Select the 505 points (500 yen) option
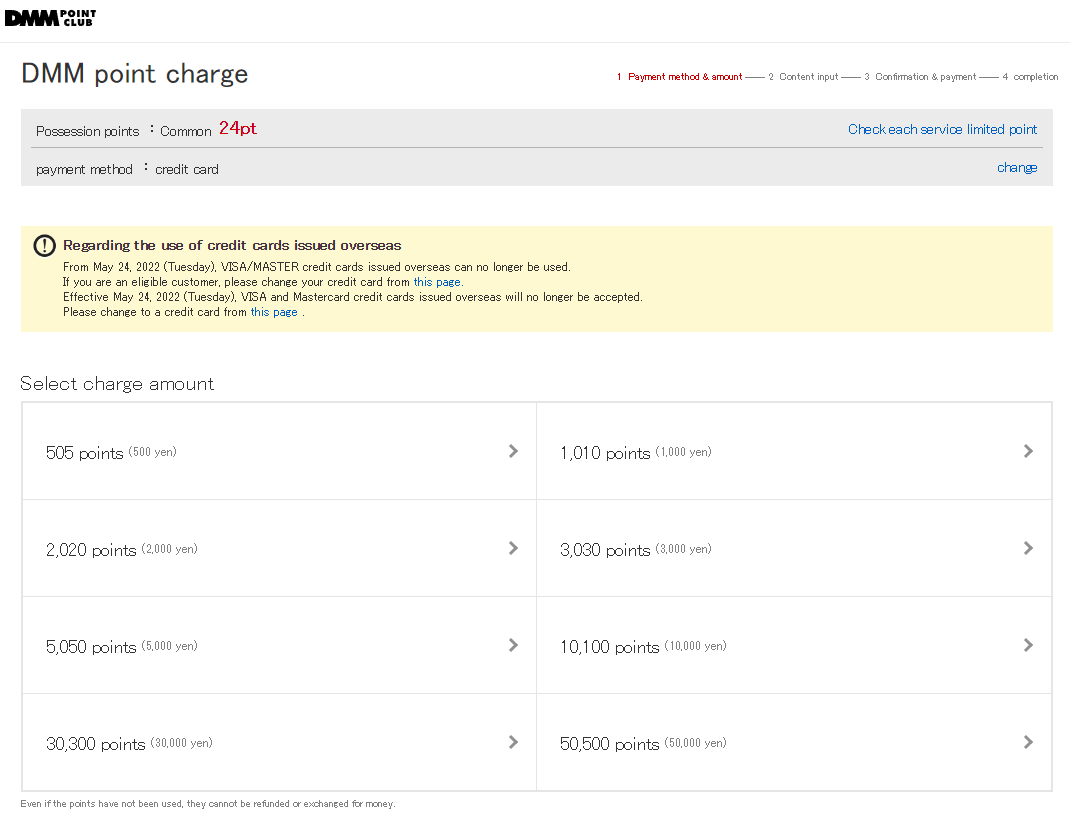Image resolution: width=1070 pixels, height=814 pixels. (111, 452)
